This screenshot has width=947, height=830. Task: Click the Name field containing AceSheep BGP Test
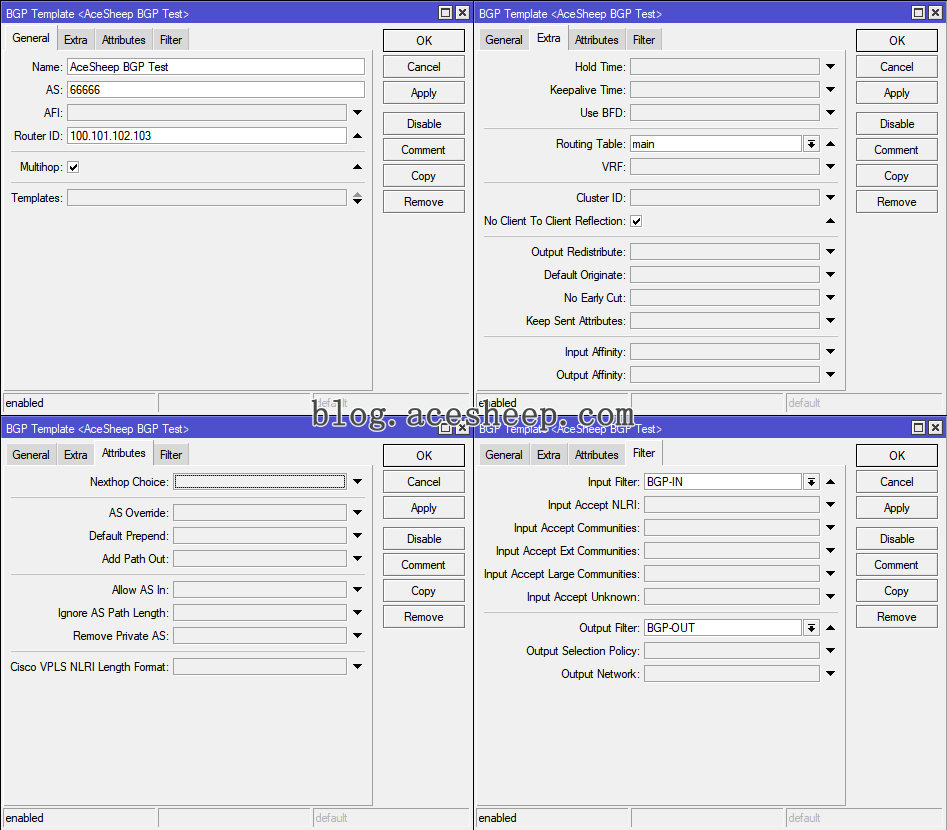click(x=215, y=67)
